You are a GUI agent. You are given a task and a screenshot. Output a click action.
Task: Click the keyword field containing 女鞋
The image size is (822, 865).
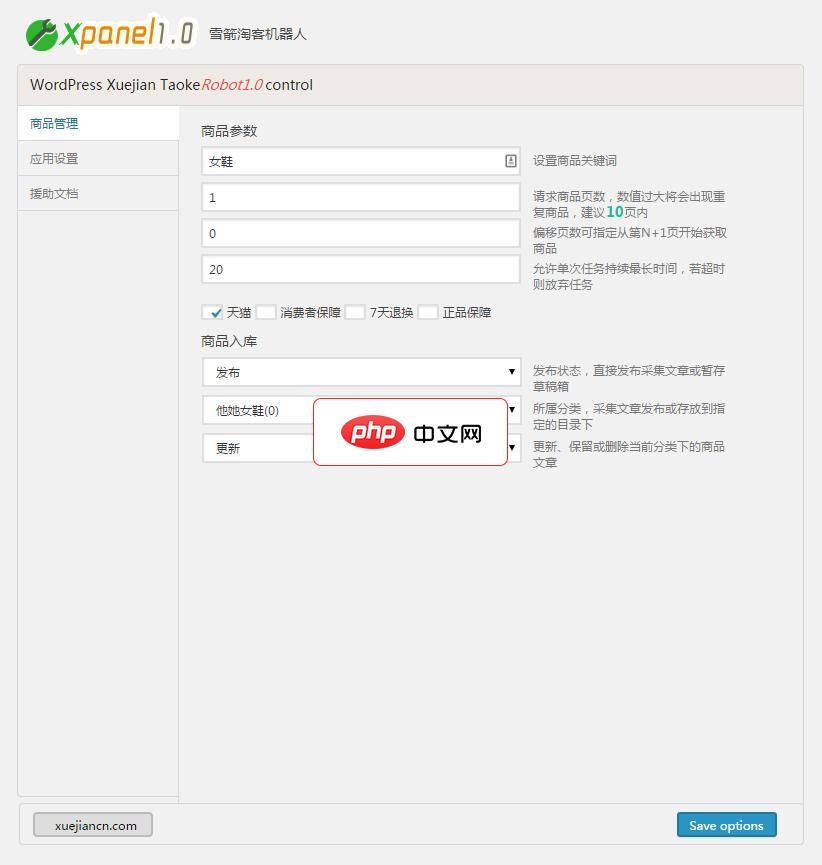coord(350,160)
